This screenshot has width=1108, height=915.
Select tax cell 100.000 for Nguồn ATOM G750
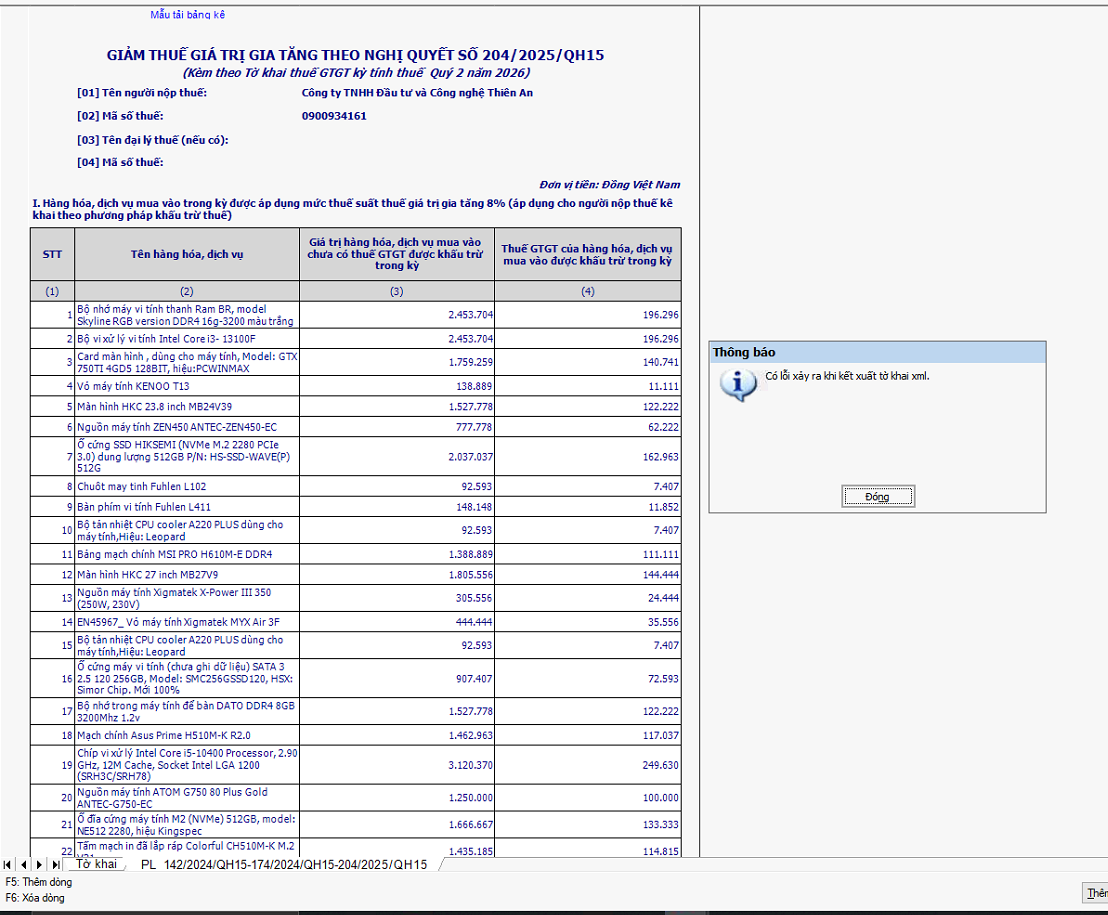(x=588, y=798)
